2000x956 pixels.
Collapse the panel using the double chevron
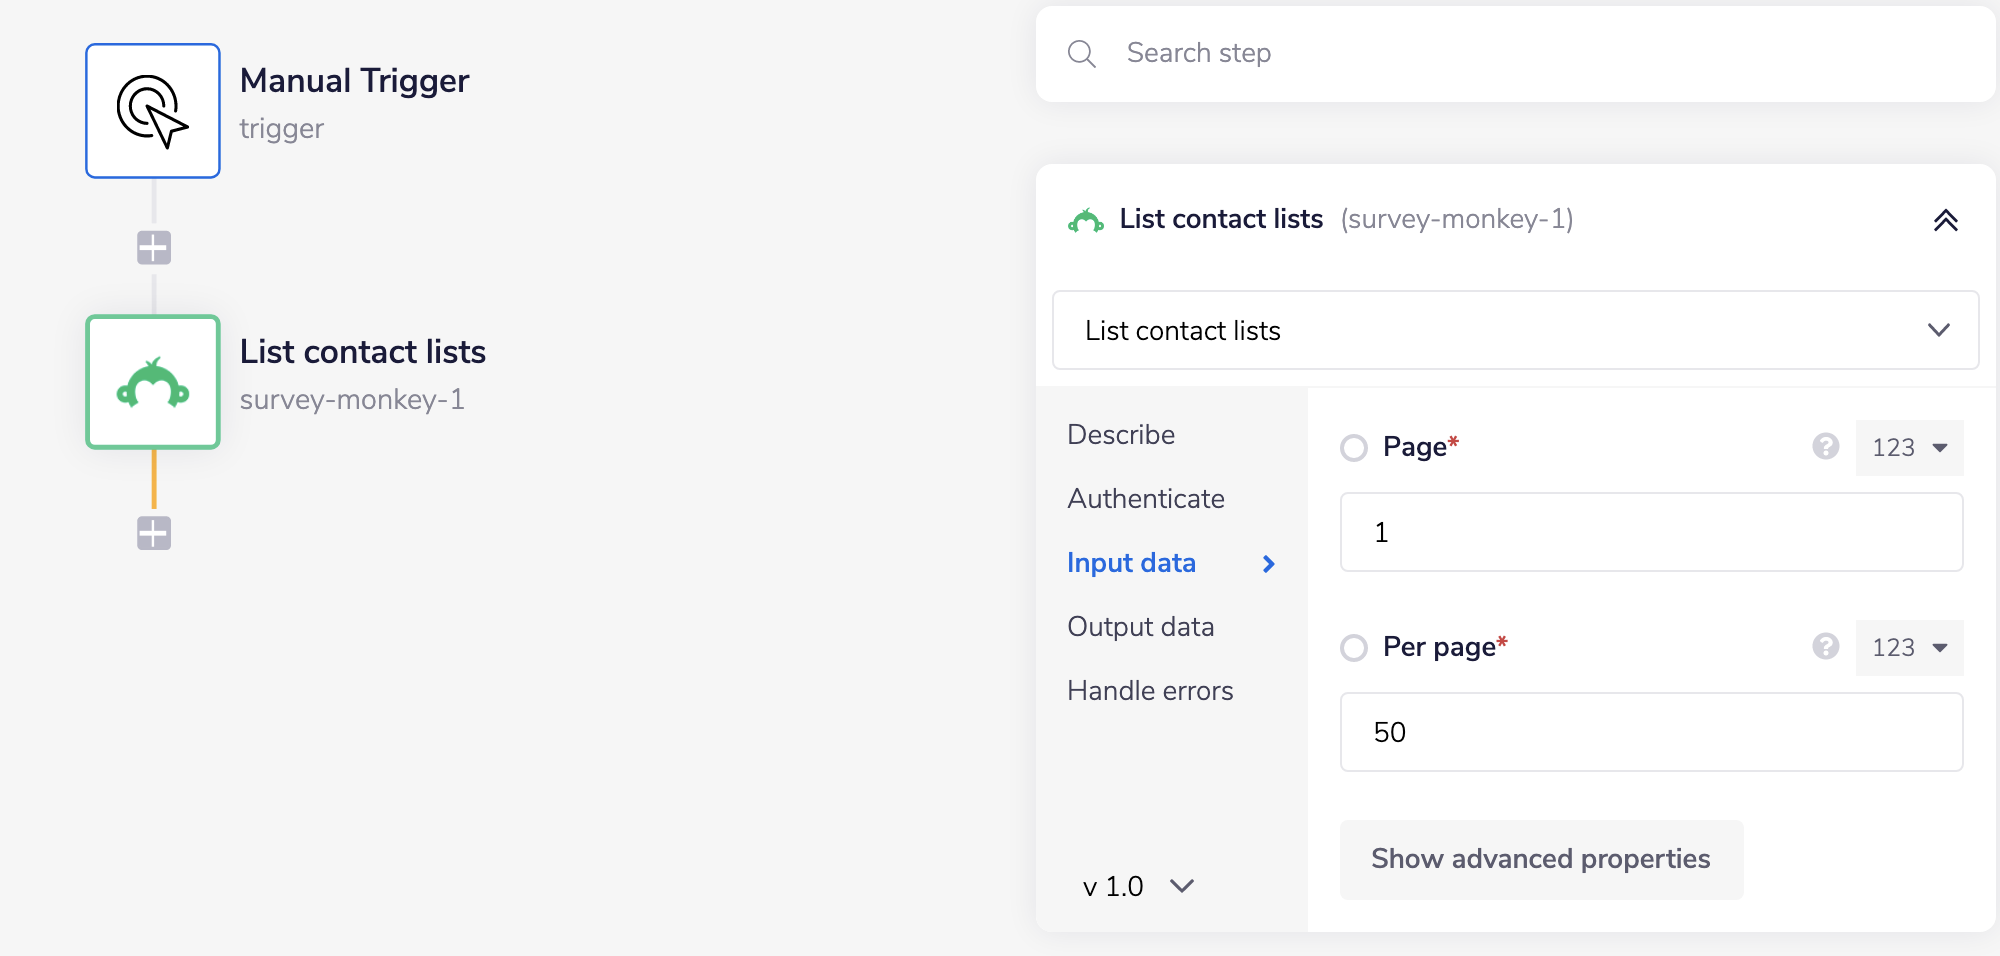click(1945, 219)
